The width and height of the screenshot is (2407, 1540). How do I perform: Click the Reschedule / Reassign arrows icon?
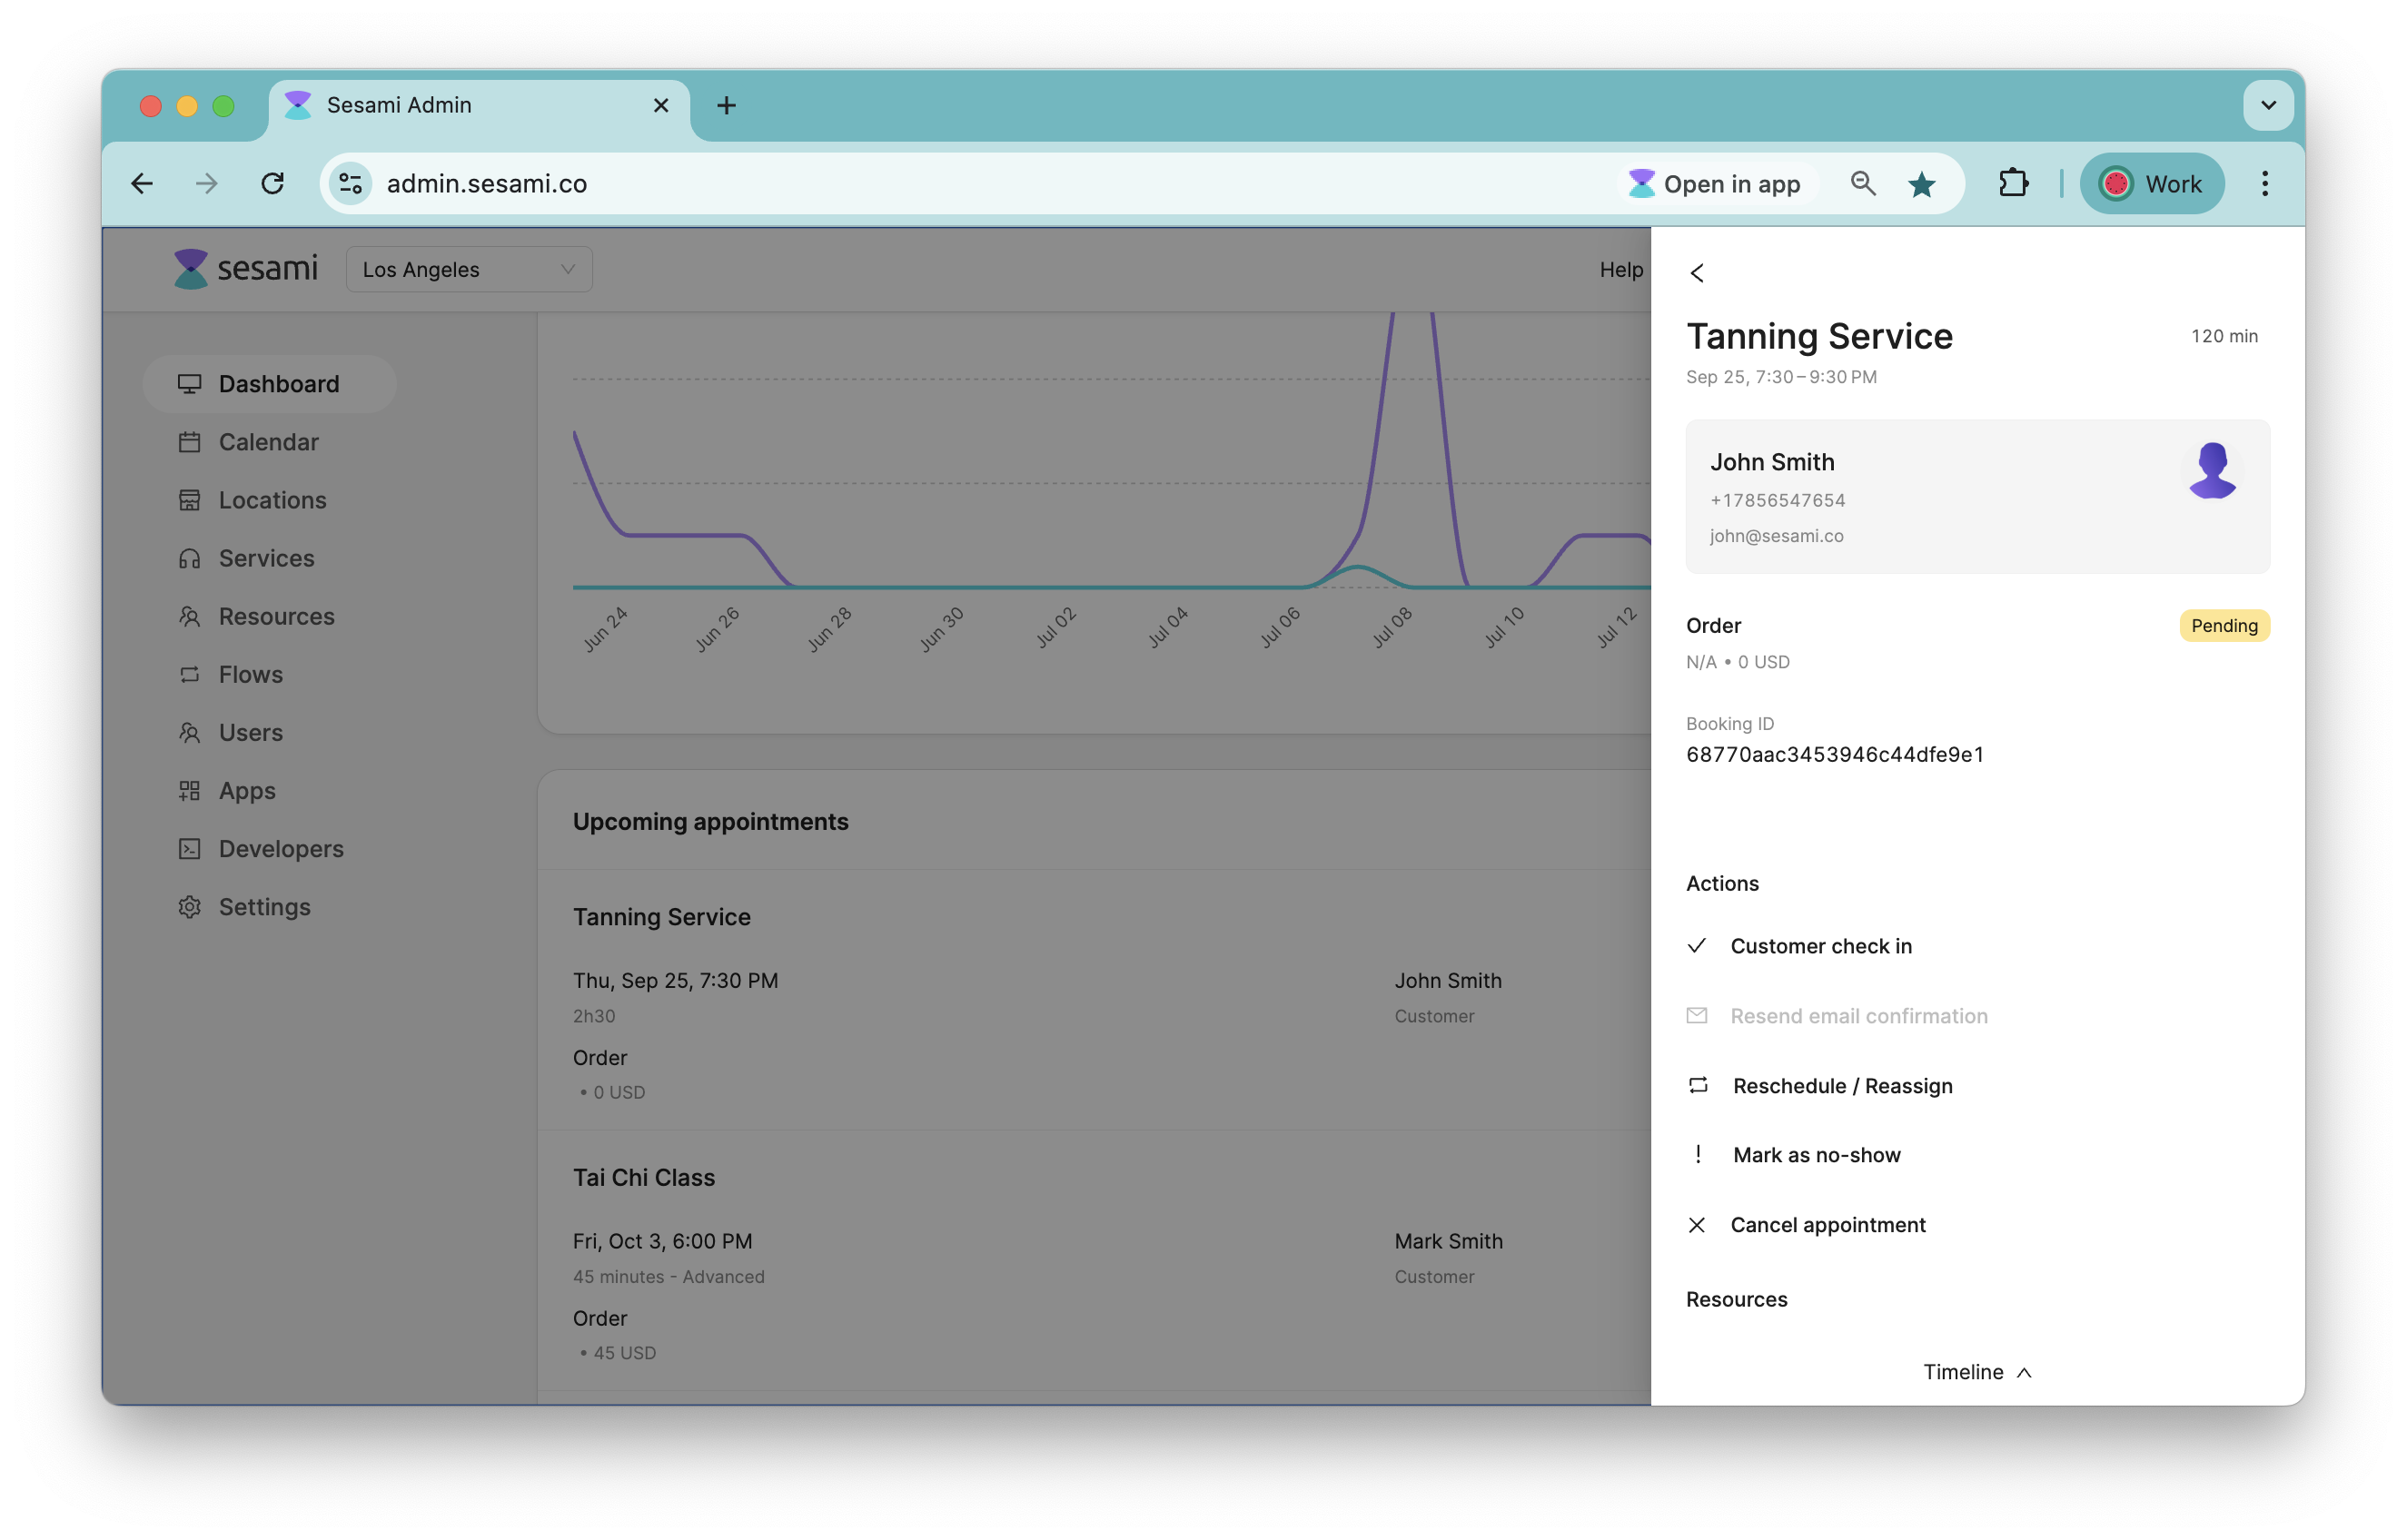[1698, 1085]
